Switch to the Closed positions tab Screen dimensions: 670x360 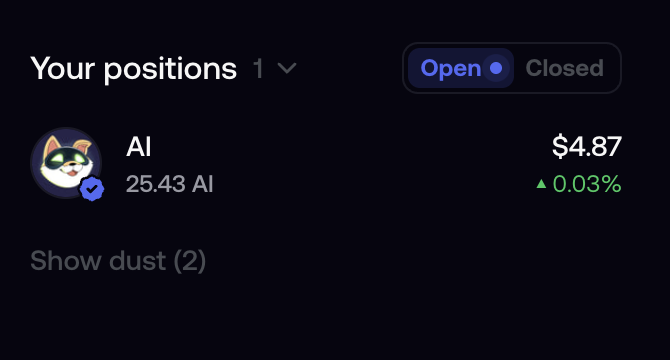pos(564,68)
